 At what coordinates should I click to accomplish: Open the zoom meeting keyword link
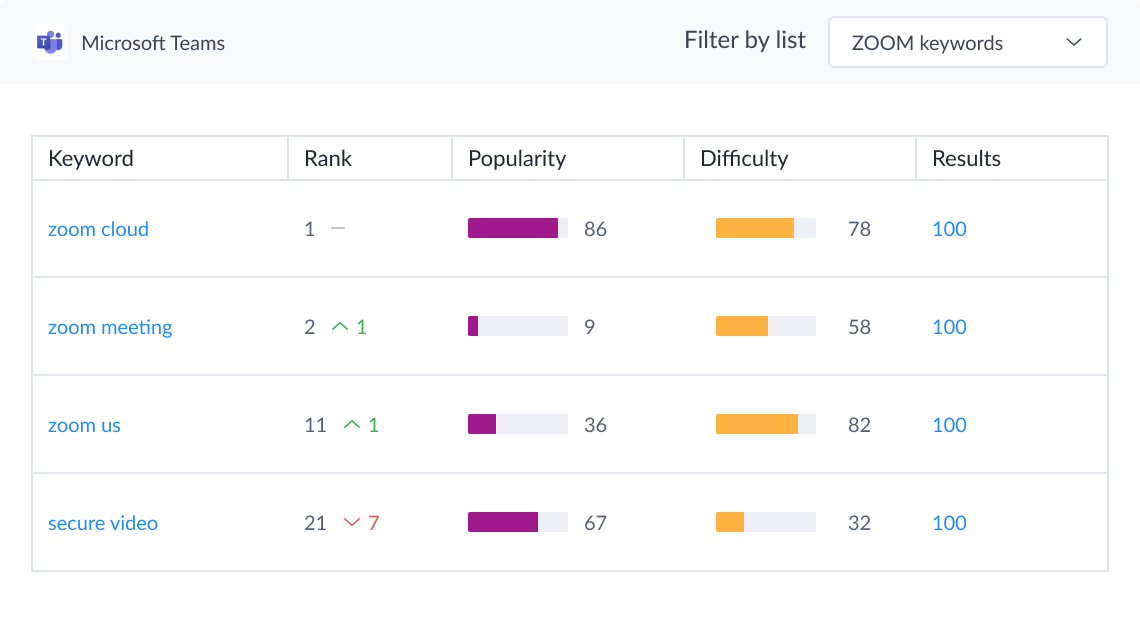tap(110, 327)
